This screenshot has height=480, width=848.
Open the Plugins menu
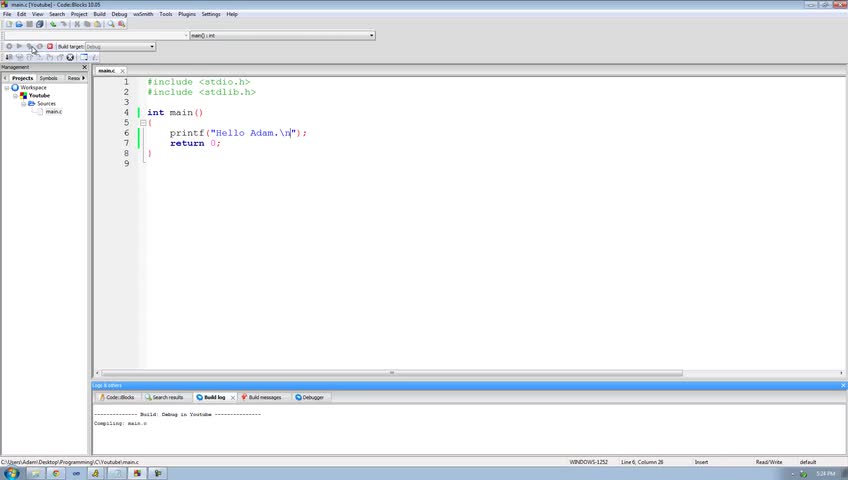click(187, 14)
